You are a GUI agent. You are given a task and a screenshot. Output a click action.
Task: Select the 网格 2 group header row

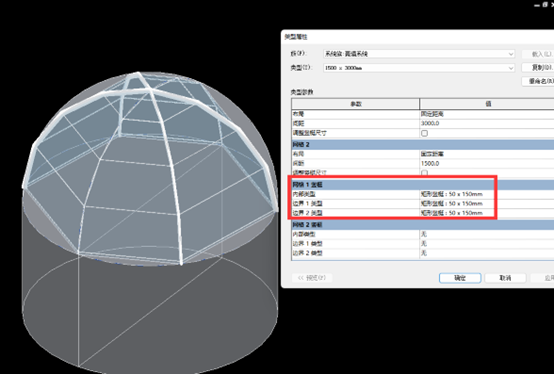pyautogui.click(x=423, y=145)
